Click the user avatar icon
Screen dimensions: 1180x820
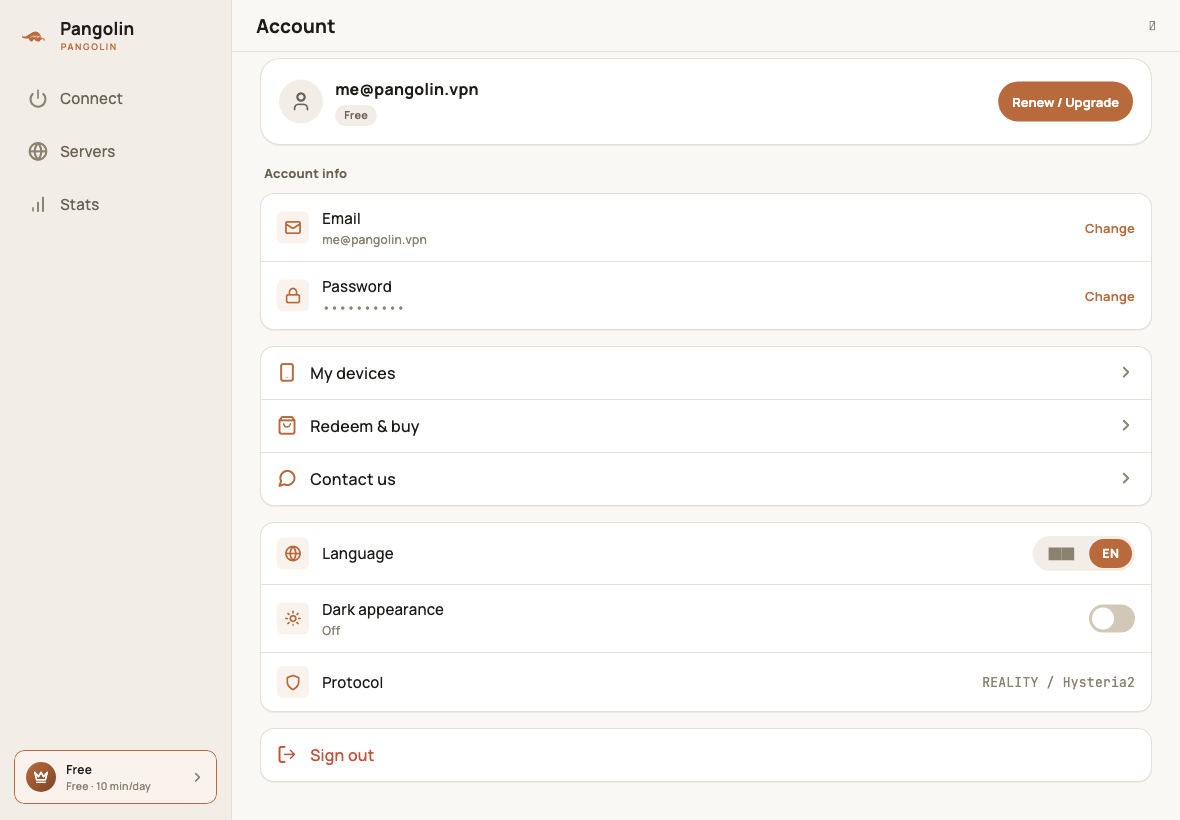[x=301, y=102]
